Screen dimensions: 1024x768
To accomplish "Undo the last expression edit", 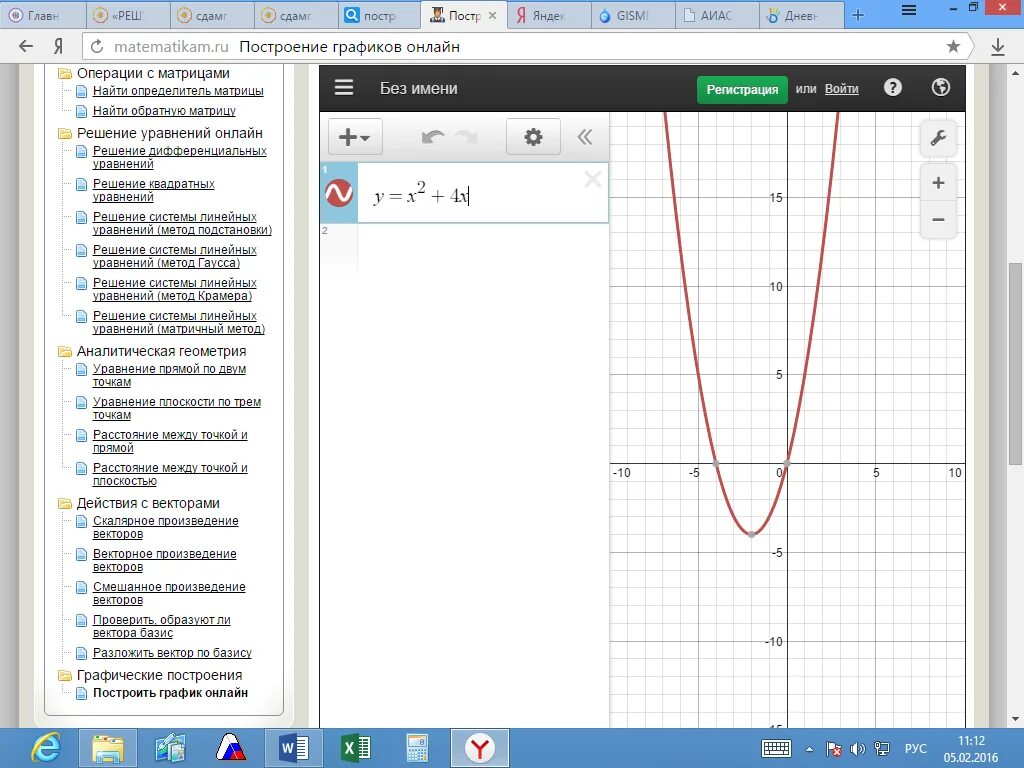I will pos(432,137).
